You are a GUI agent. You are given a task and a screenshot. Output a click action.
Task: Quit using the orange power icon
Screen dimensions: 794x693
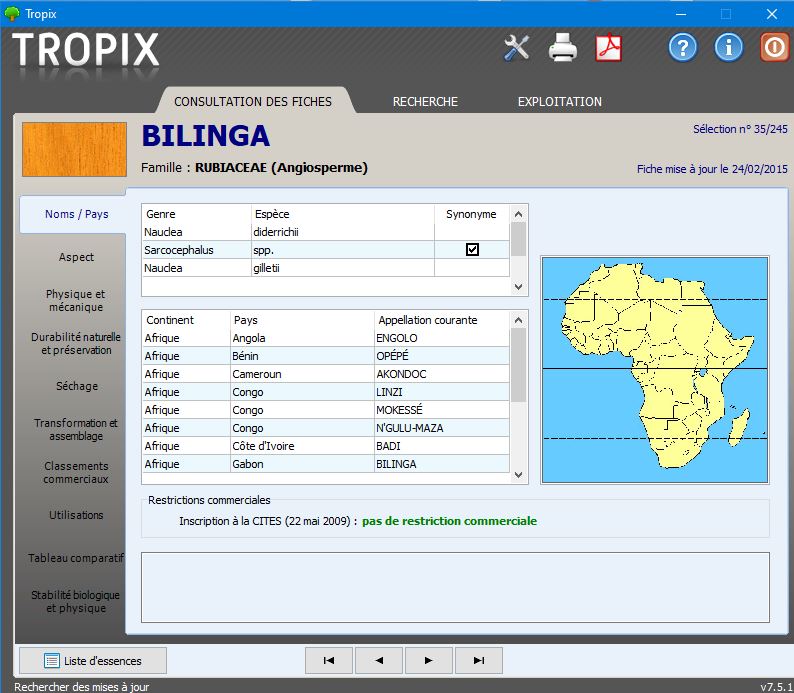775,48
